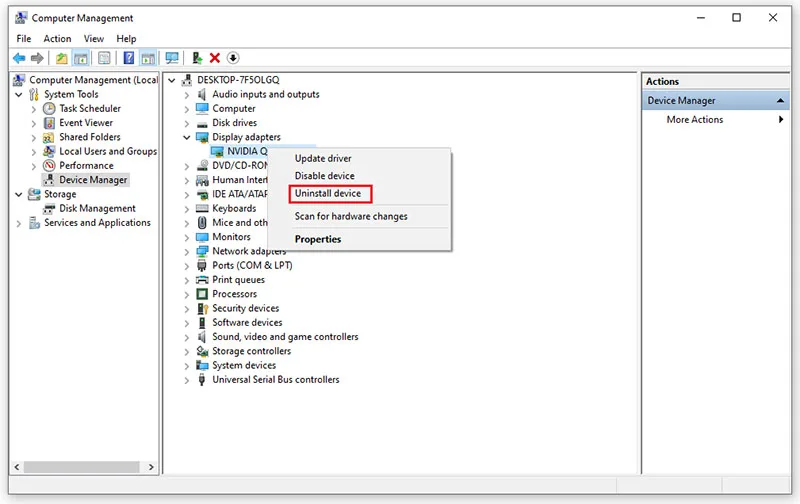Expand the Computer device category
Viewport: 800px width, 504px height.
(187, 109)
